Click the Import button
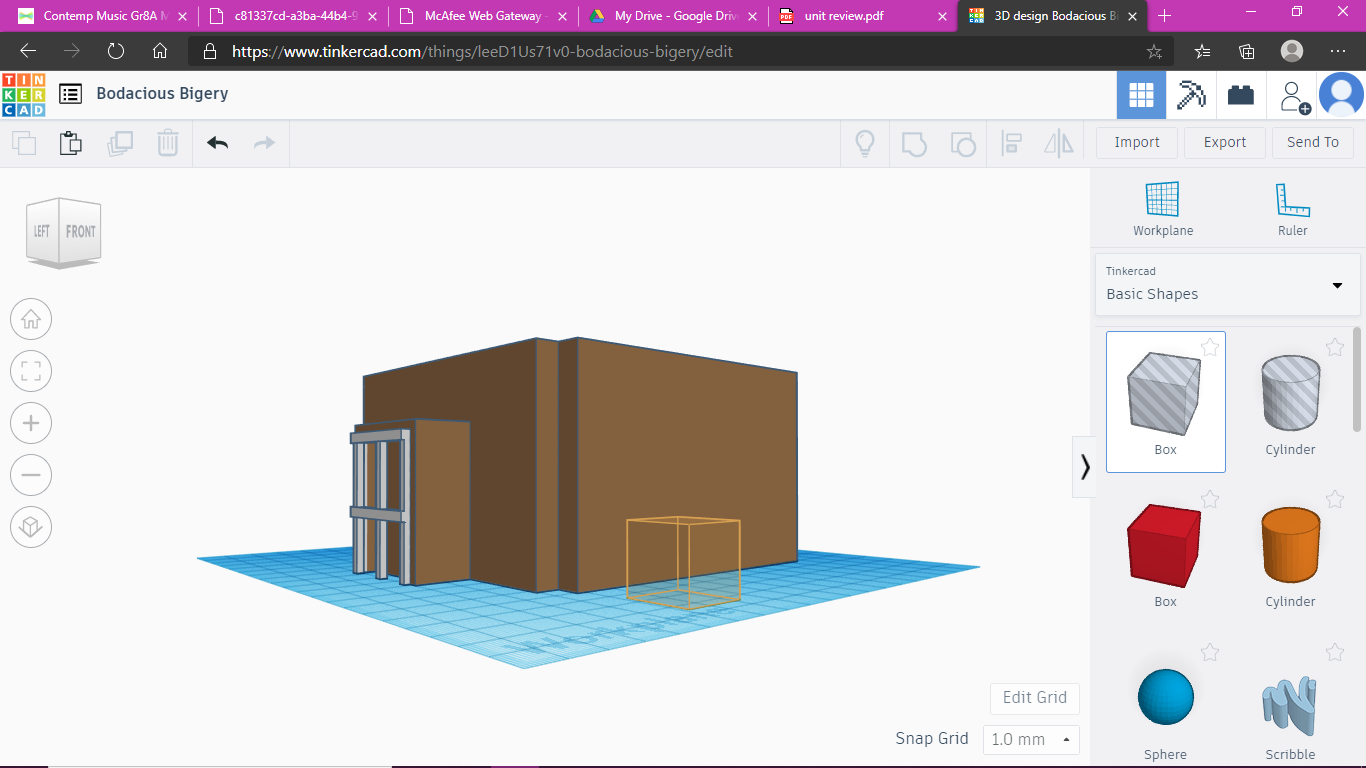Image resolution: width=1366 pixels, height=768 pixels. point(1137,142)
